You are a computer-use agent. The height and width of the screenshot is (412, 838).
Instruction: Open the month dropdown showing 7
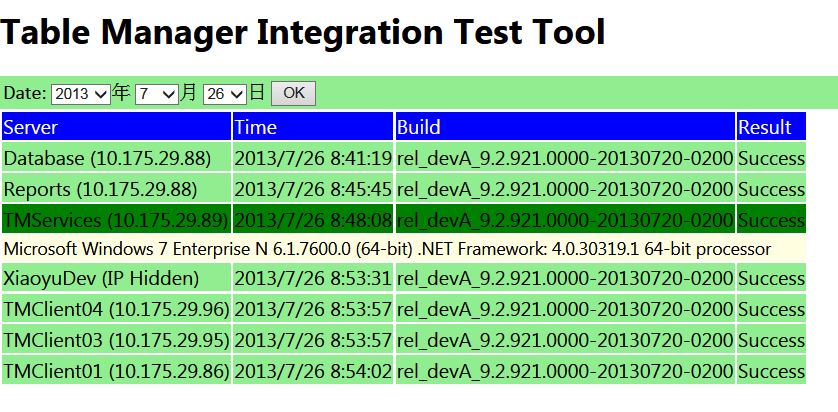(x=156, y=93)
